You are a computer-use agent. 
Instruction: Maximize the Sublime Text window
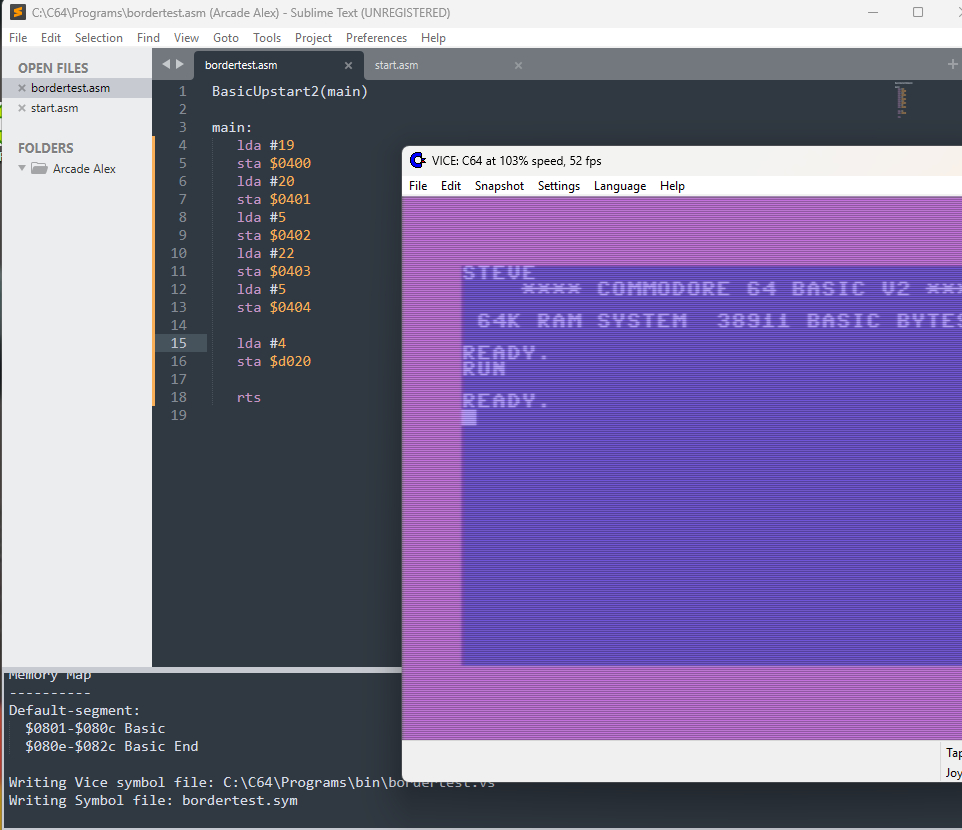[918, 13]
